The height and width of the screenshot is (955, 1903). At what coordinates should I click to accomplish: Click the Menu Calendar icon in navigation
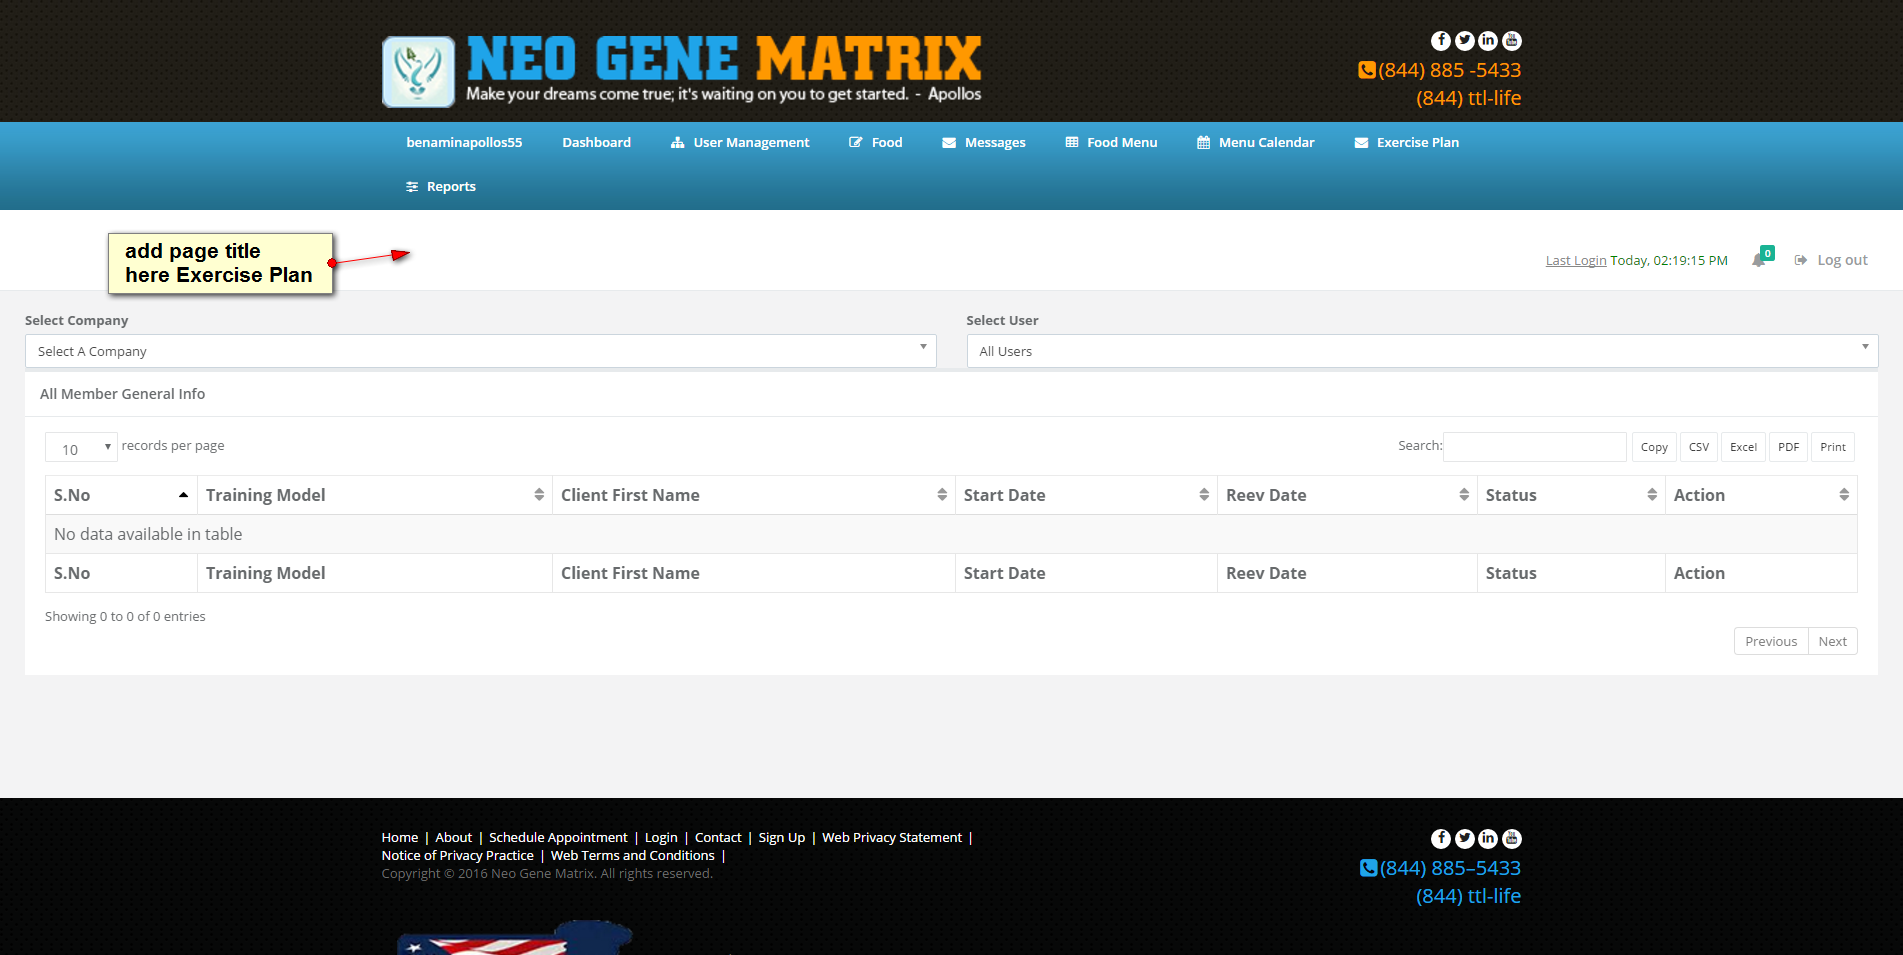[1203, 143]
